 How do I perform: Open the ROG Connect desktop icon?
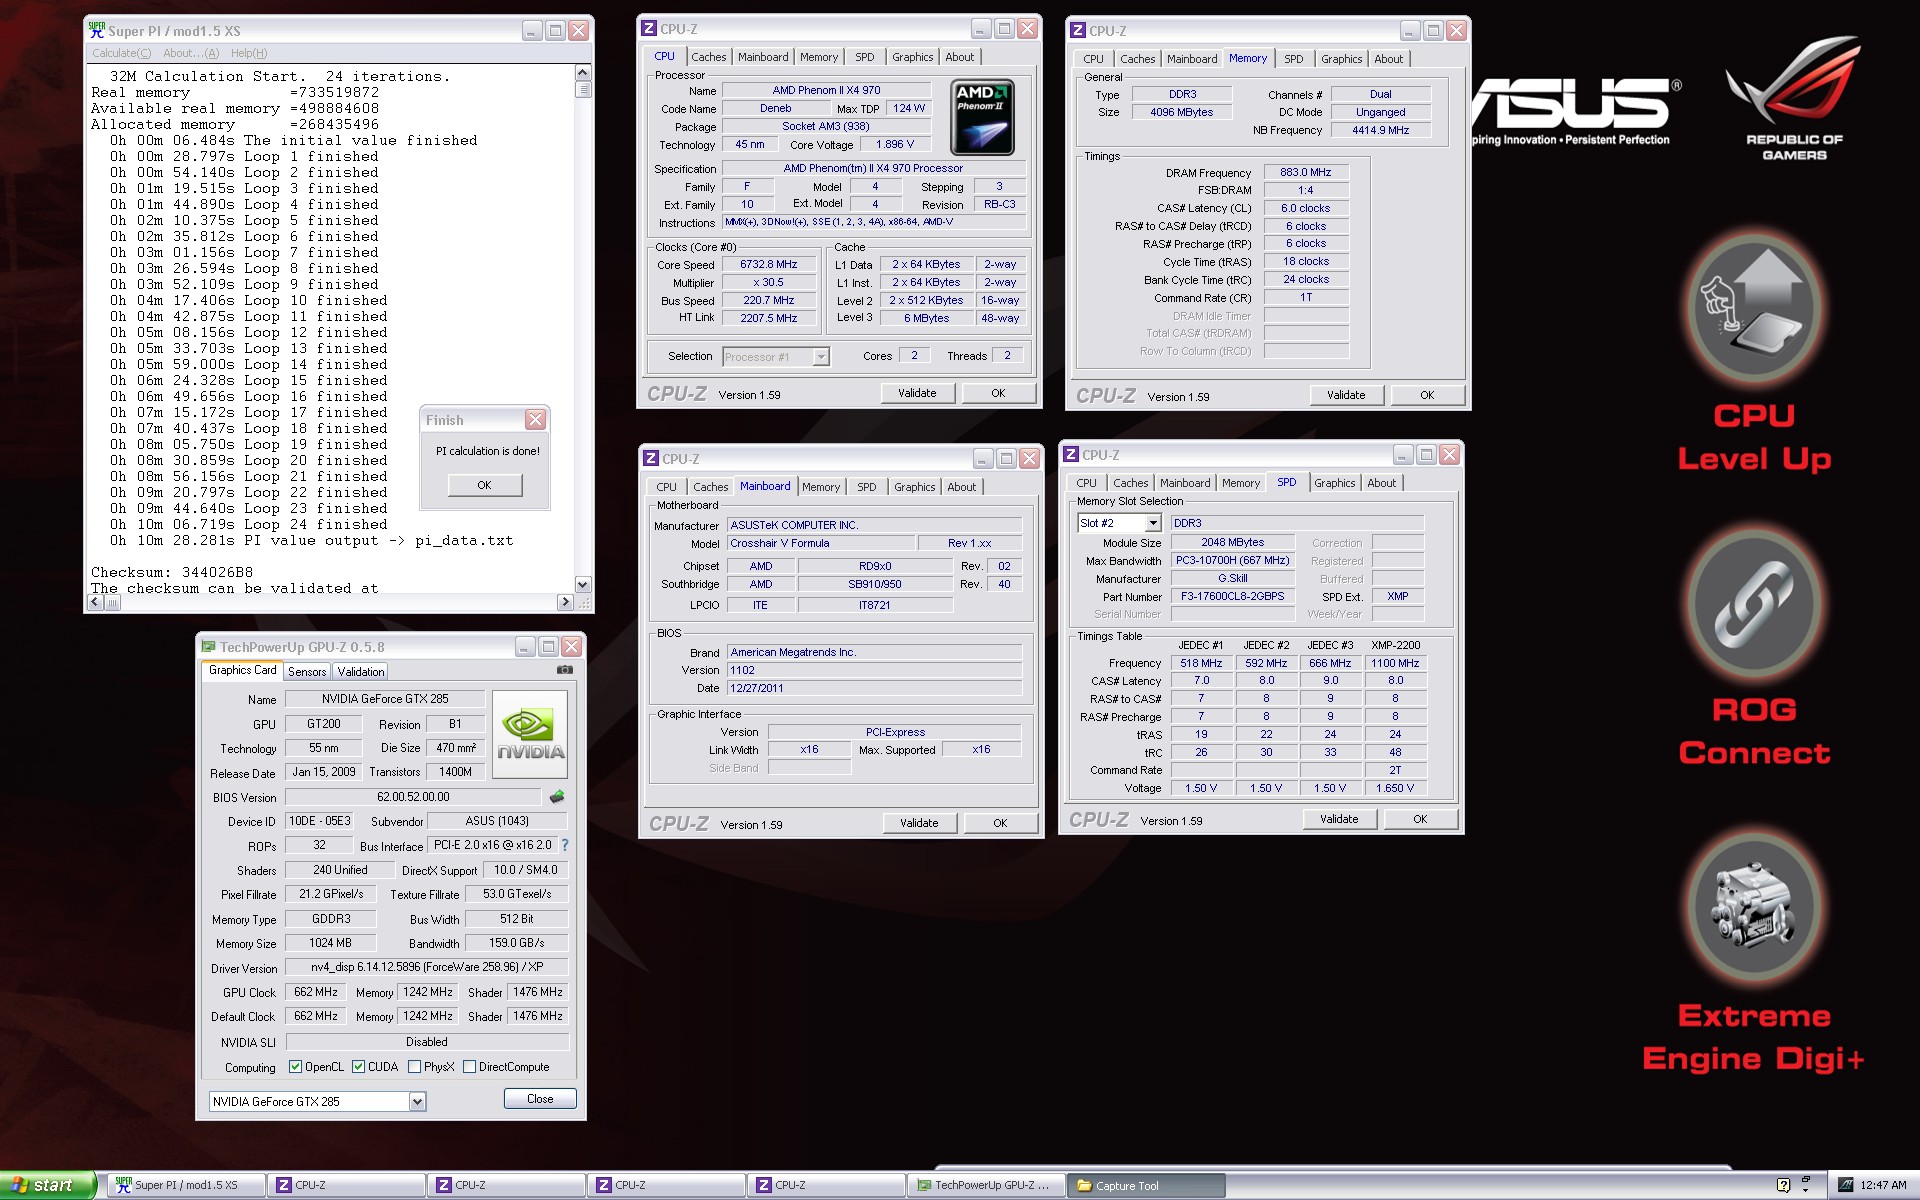pyautogui.click(x=1755, y=605)
